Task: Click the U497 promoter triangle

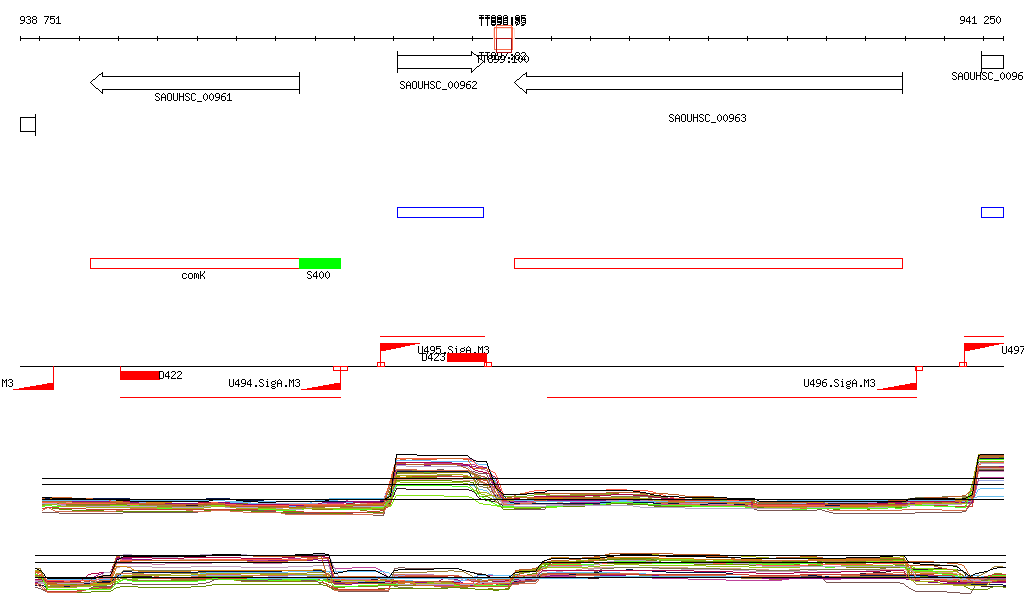Action: coord(984,347)
